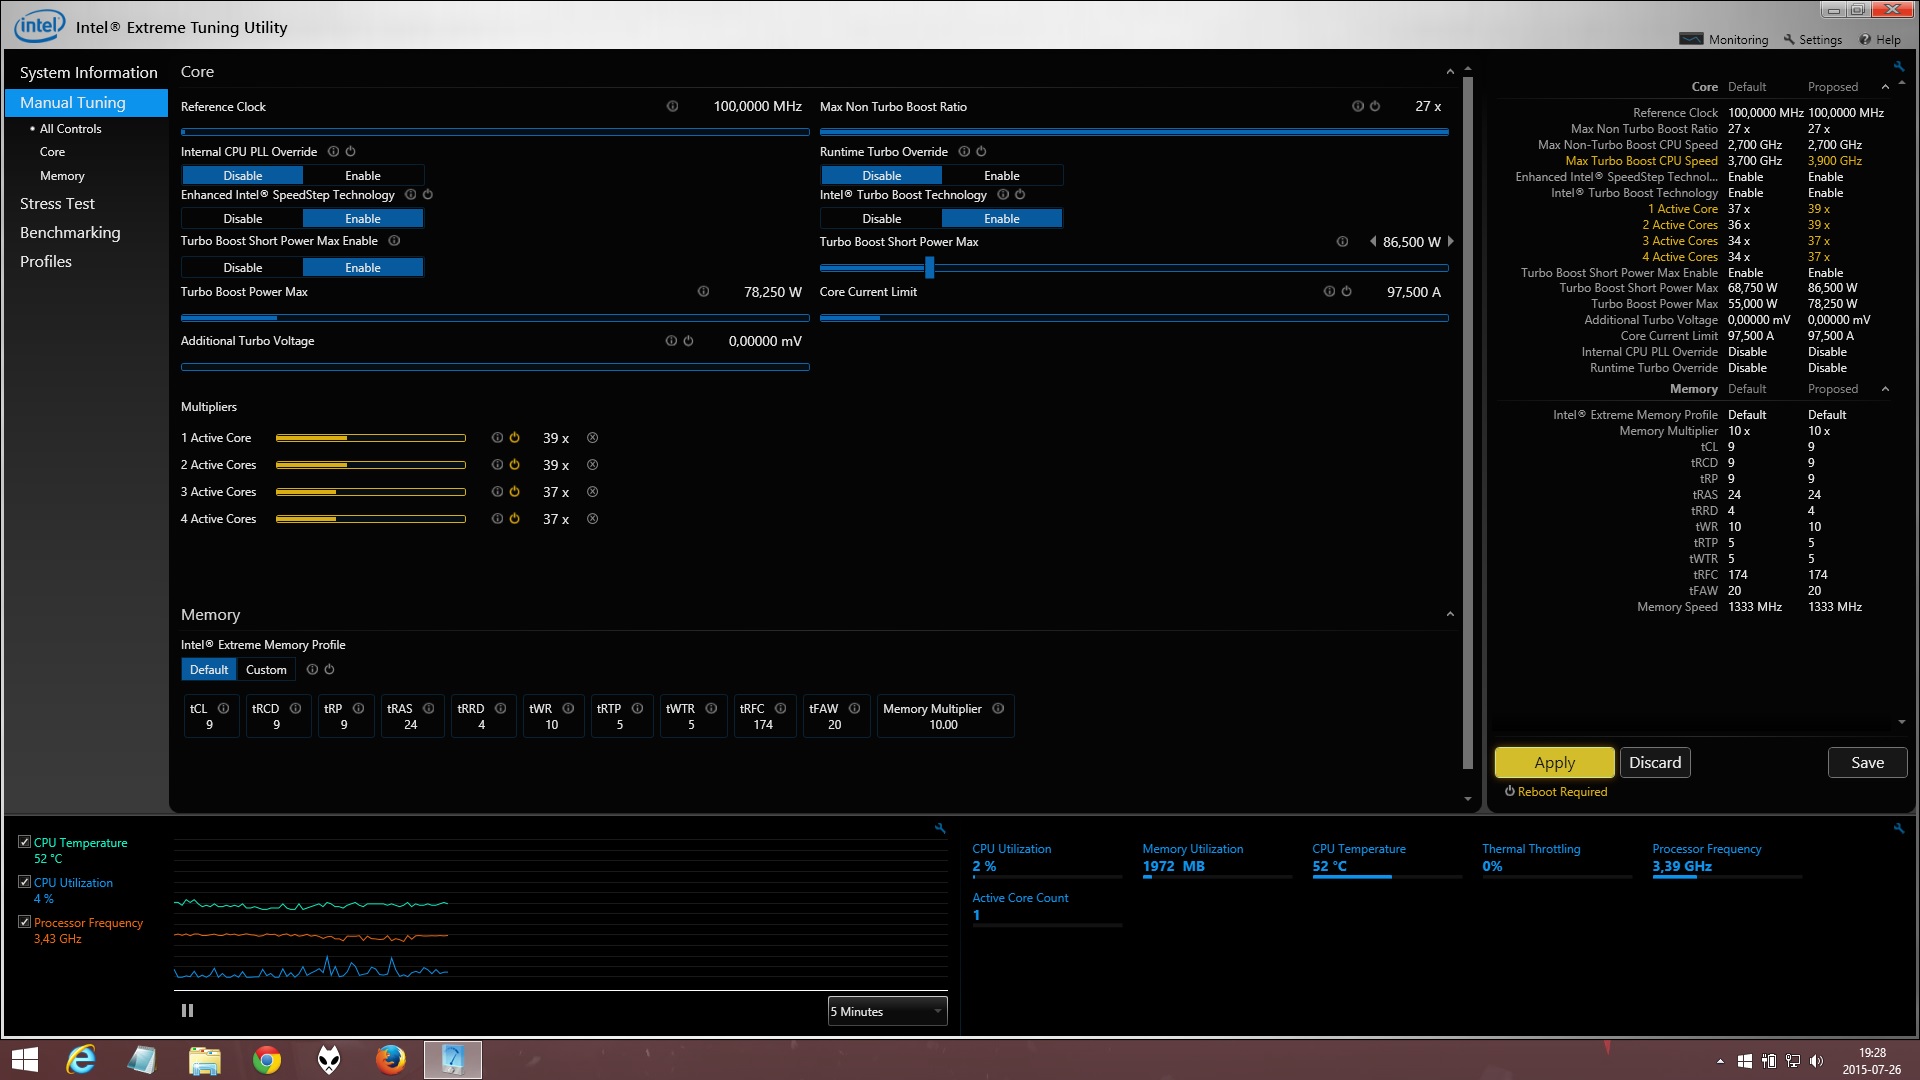Reset the 3 Active Cores multiplier with X icon
This screenshot has height=1080, width=1920.
(592, 492)
